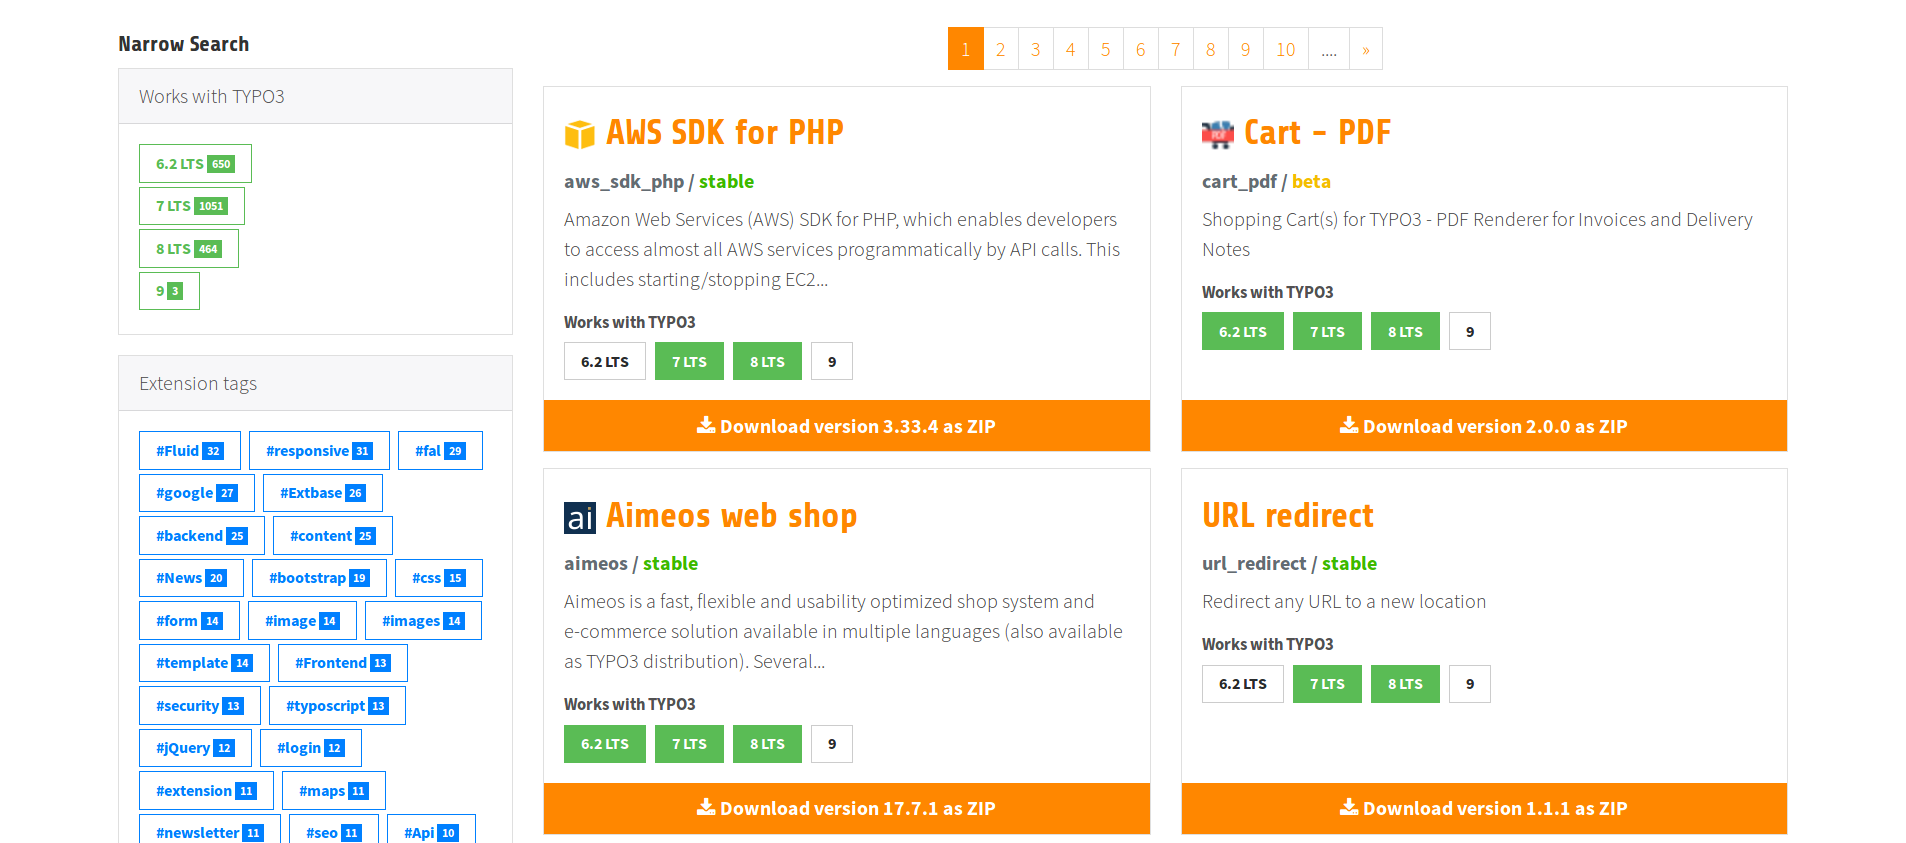
Task: Select the #typoscript tag filter
Action: point(337,706)
